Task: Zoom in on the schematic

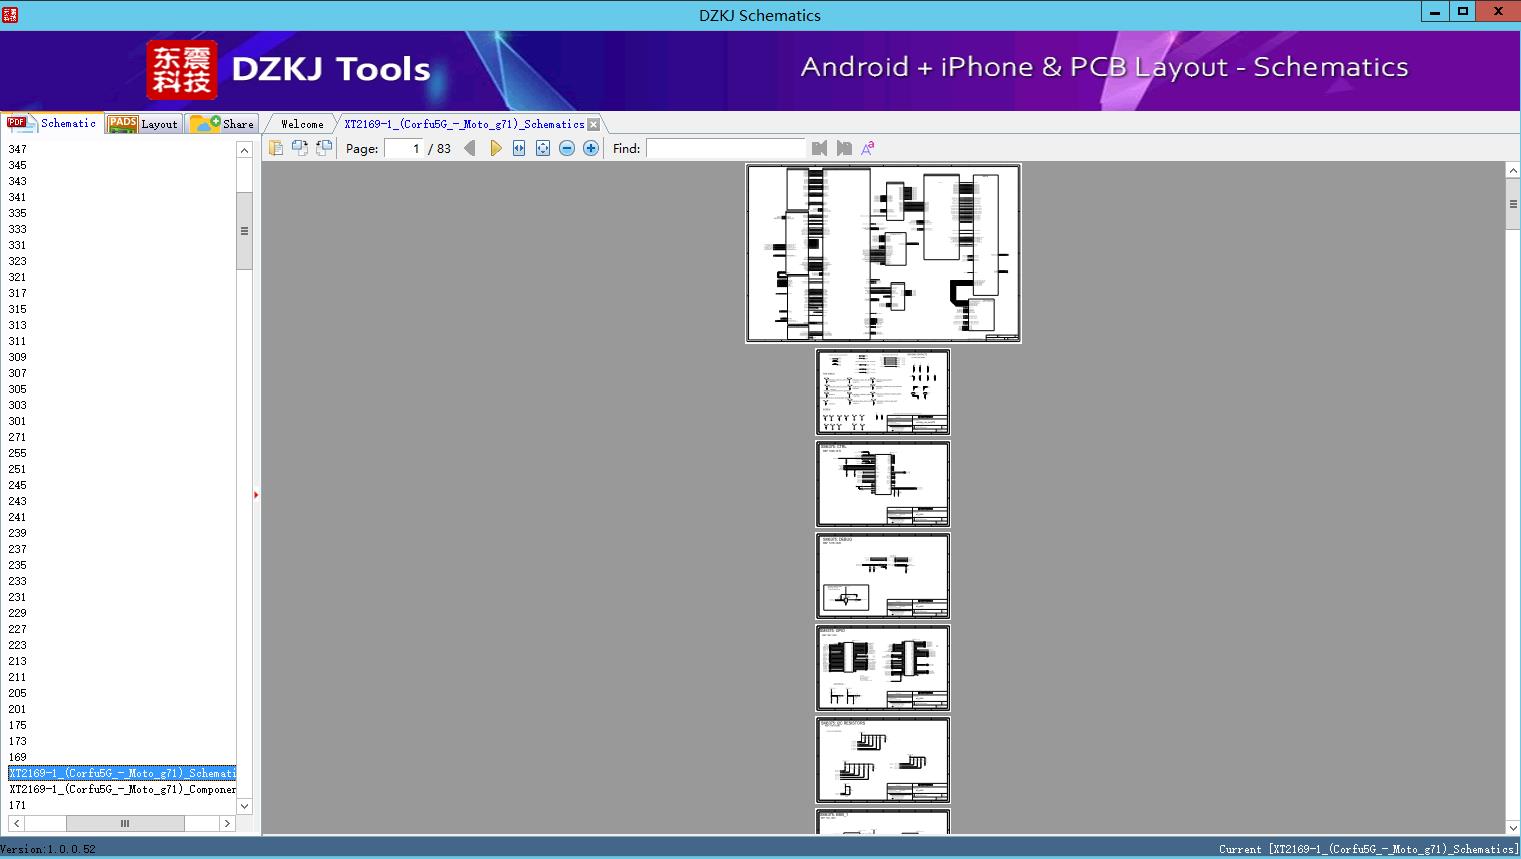Action: tap(591, 148)
